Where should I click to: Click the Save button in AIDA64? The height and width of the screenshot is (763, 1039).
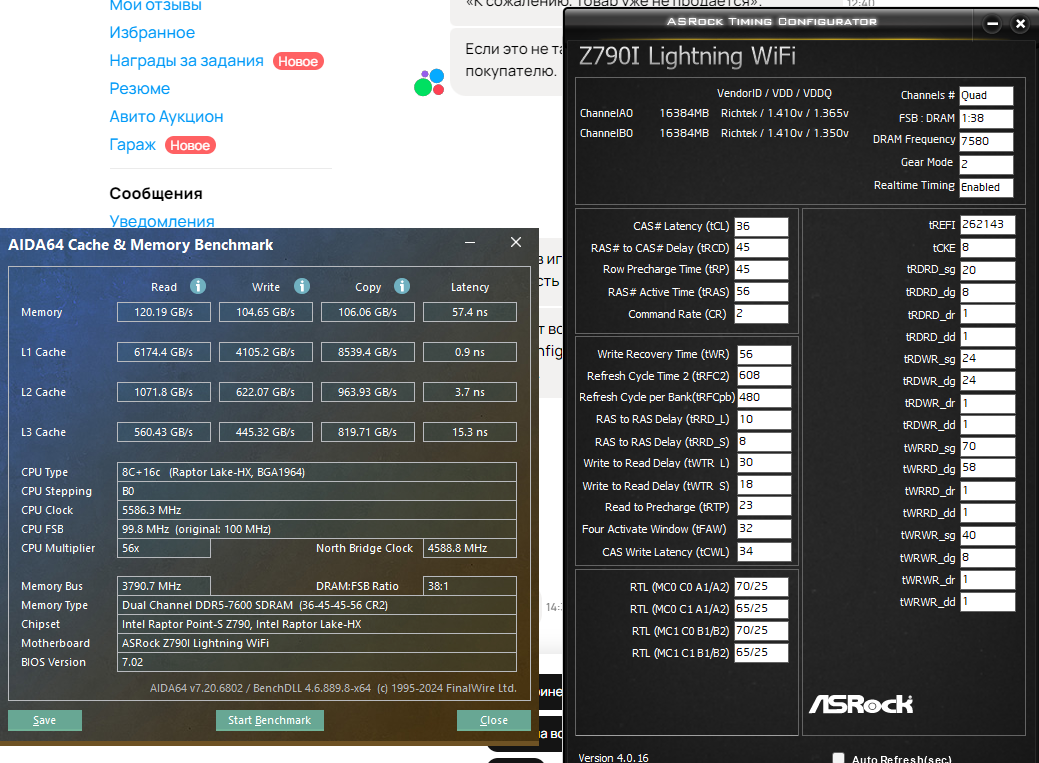(x=44, y=720)
